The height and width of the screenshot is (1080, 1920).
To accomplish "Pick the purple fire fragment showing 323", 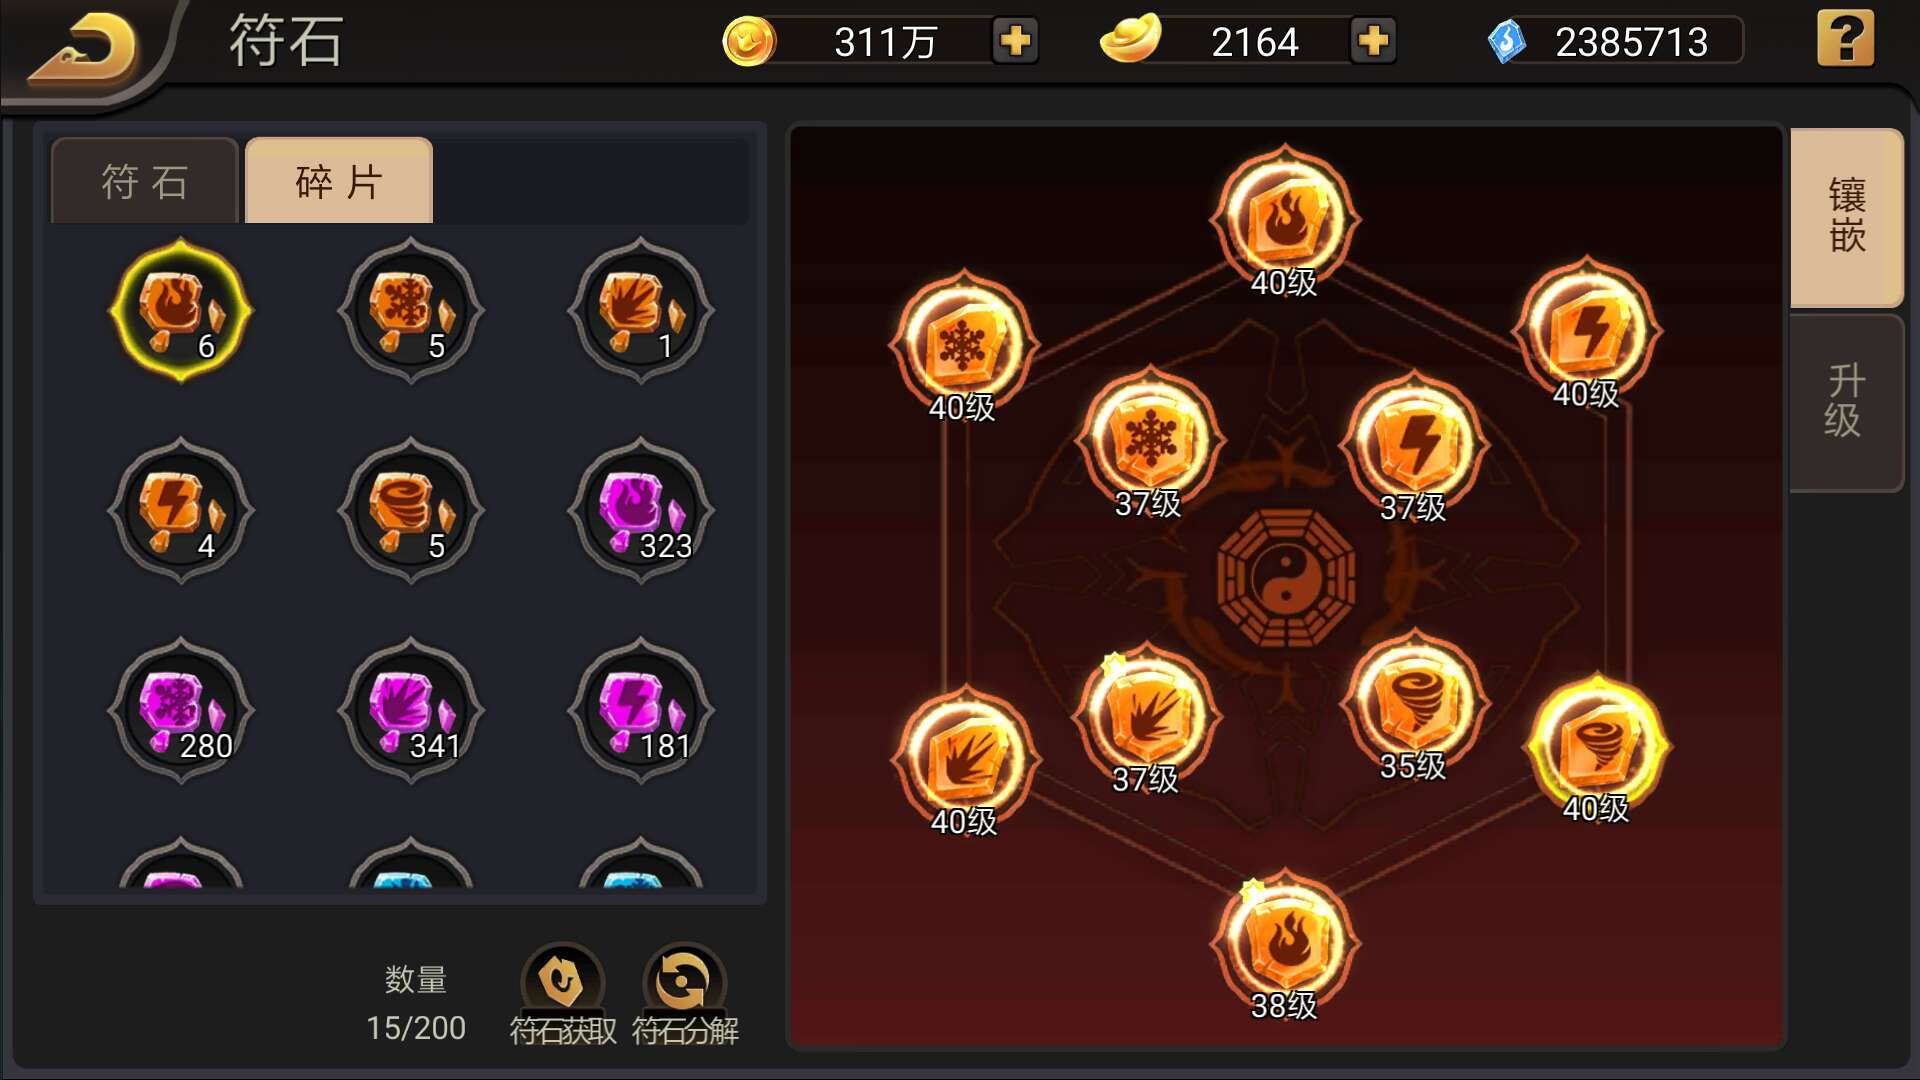I will point(641,510).
